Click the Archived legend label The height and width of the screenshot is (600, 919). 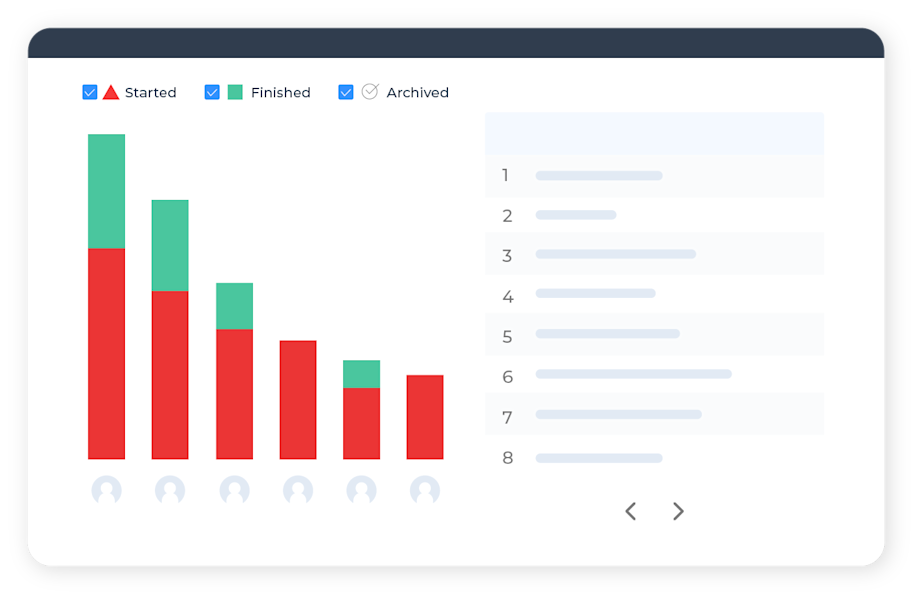pyautogui.click(x=418, y=93)
